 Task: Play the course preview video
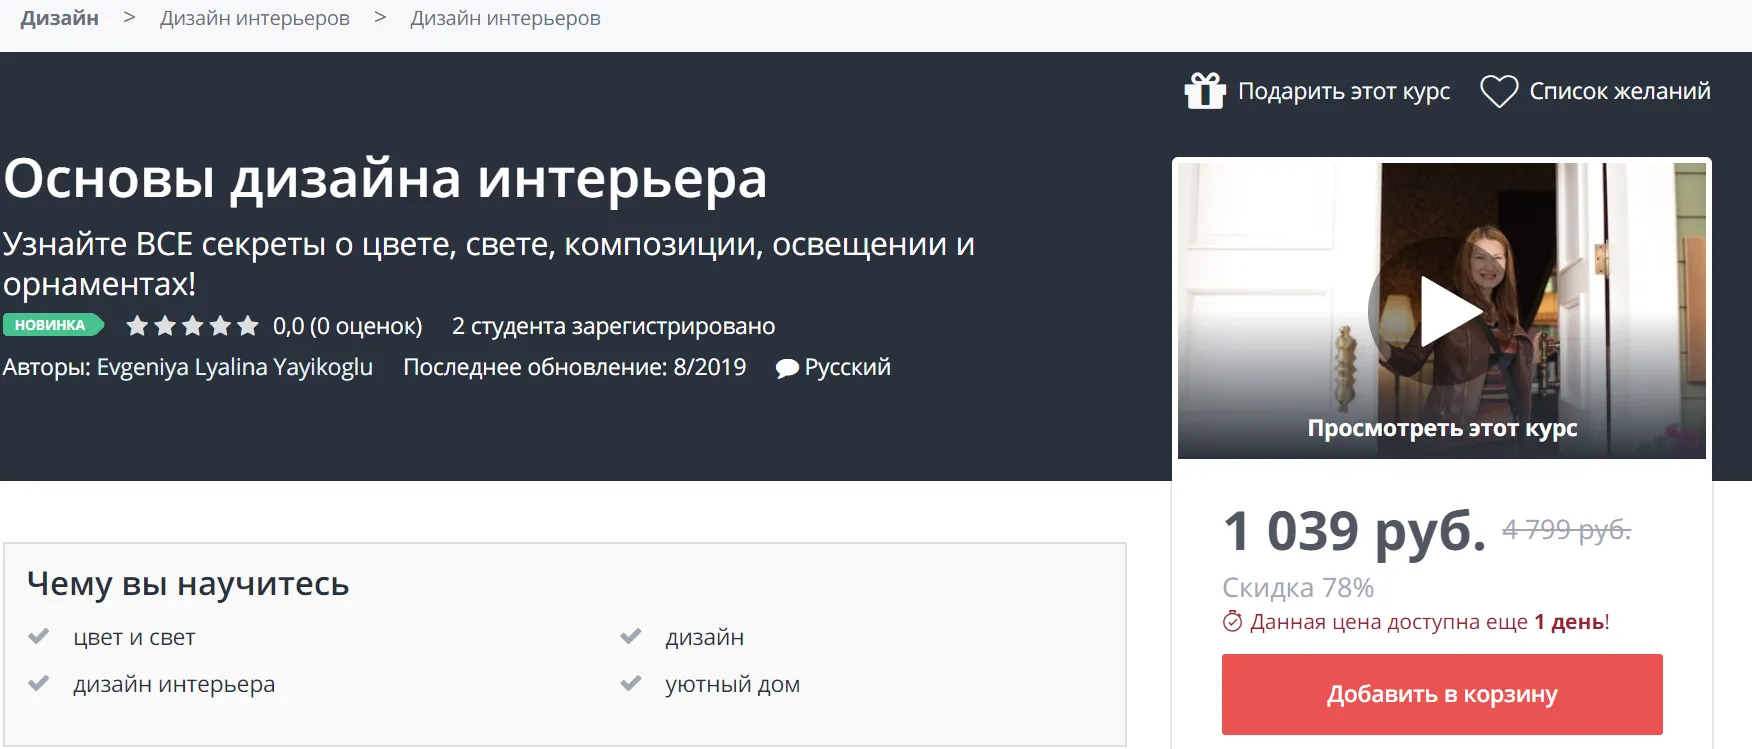[x=1441, y=311]
